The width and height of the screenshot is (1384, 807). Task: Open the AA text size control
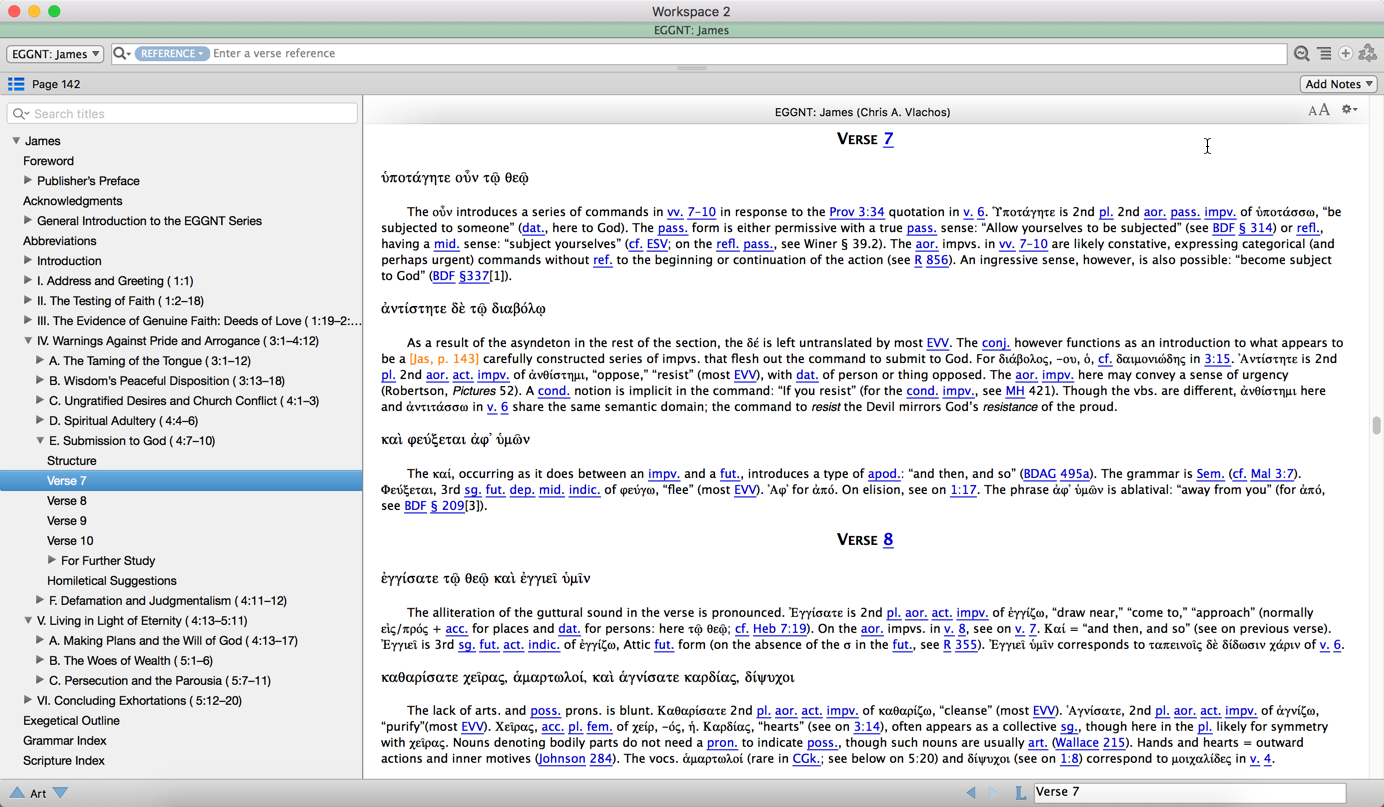[1319, 110]
